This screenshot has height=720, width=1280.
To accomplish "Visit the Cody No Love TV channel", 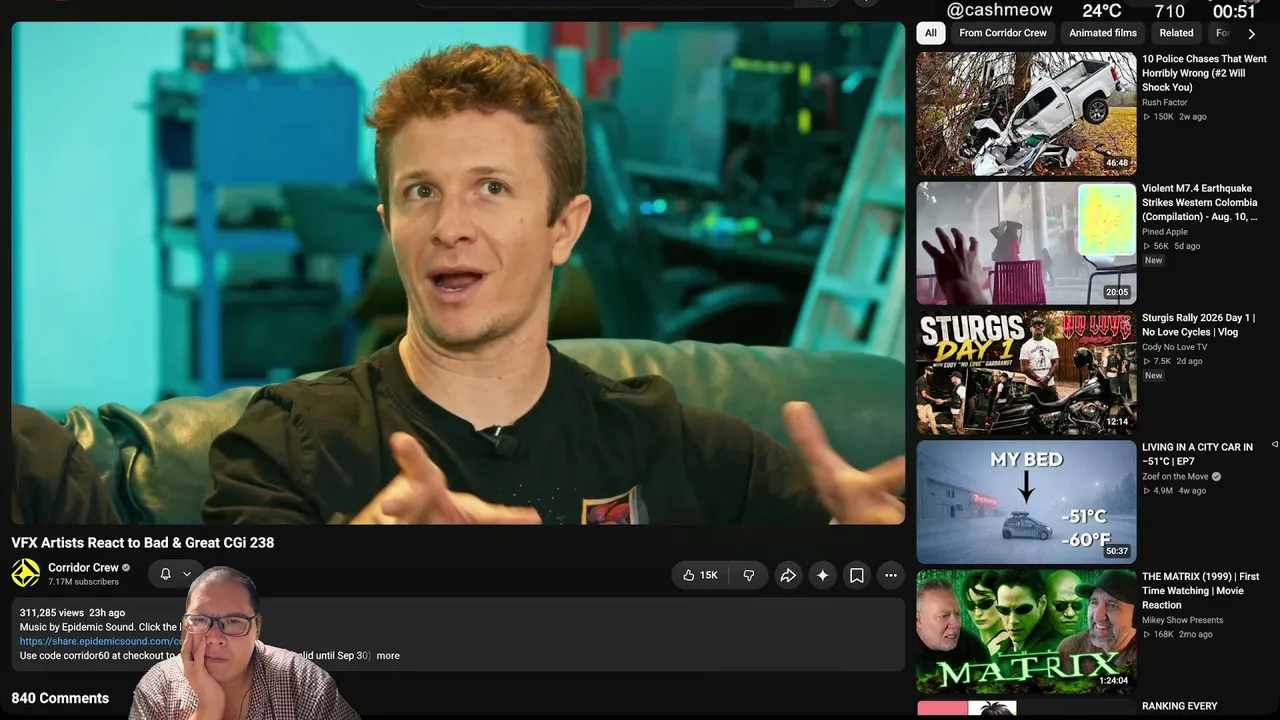I will pyautogui.click(x=1174, y=347).
